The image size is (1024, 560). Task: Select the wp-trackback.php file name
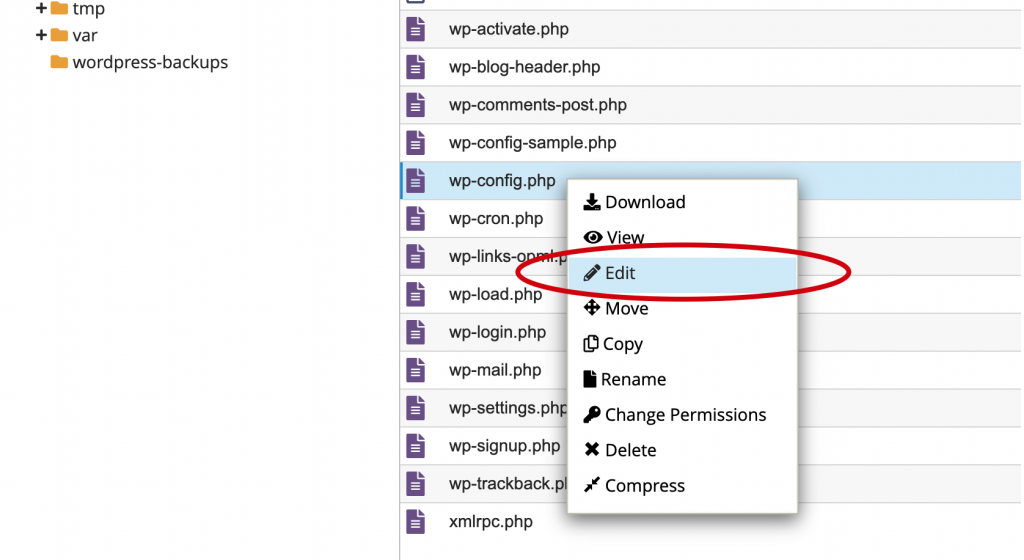coord(508,484)
